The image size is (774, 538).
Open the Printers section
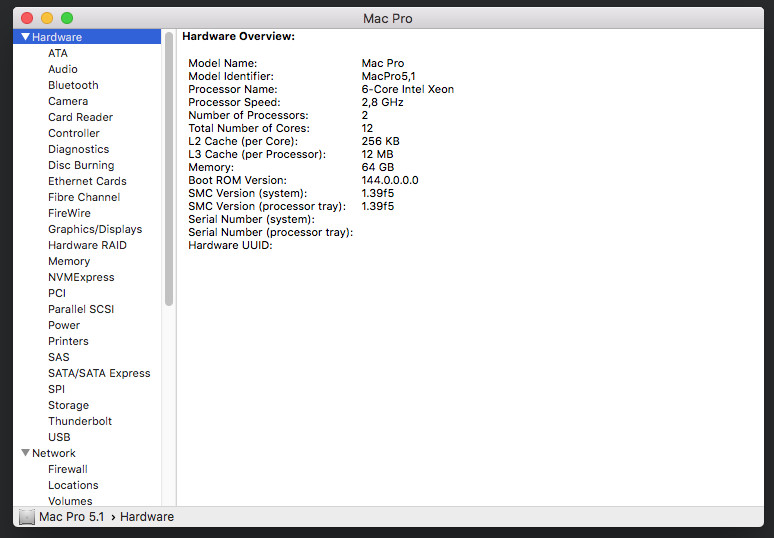[x=68, y=341]
